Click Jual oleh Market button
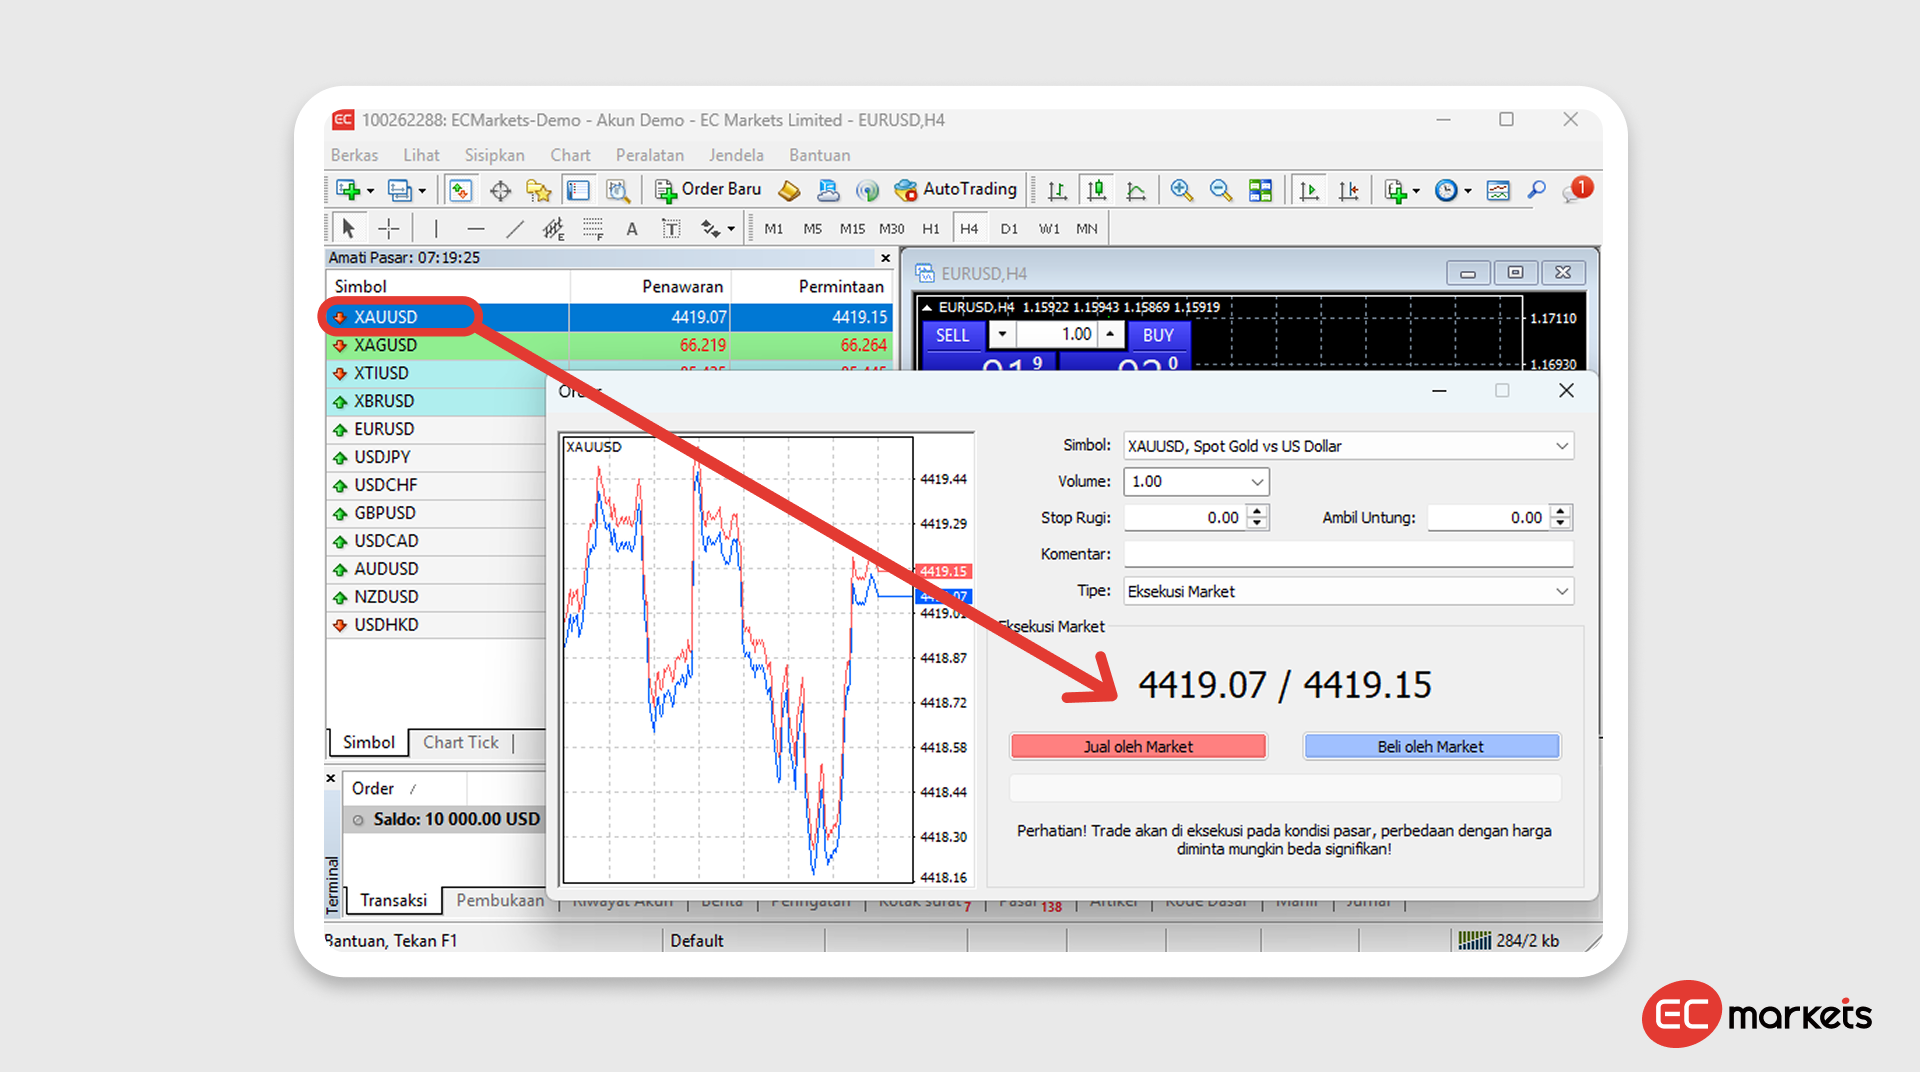The height and width of the screenshot is (1072, 1920). point(1138,746)
